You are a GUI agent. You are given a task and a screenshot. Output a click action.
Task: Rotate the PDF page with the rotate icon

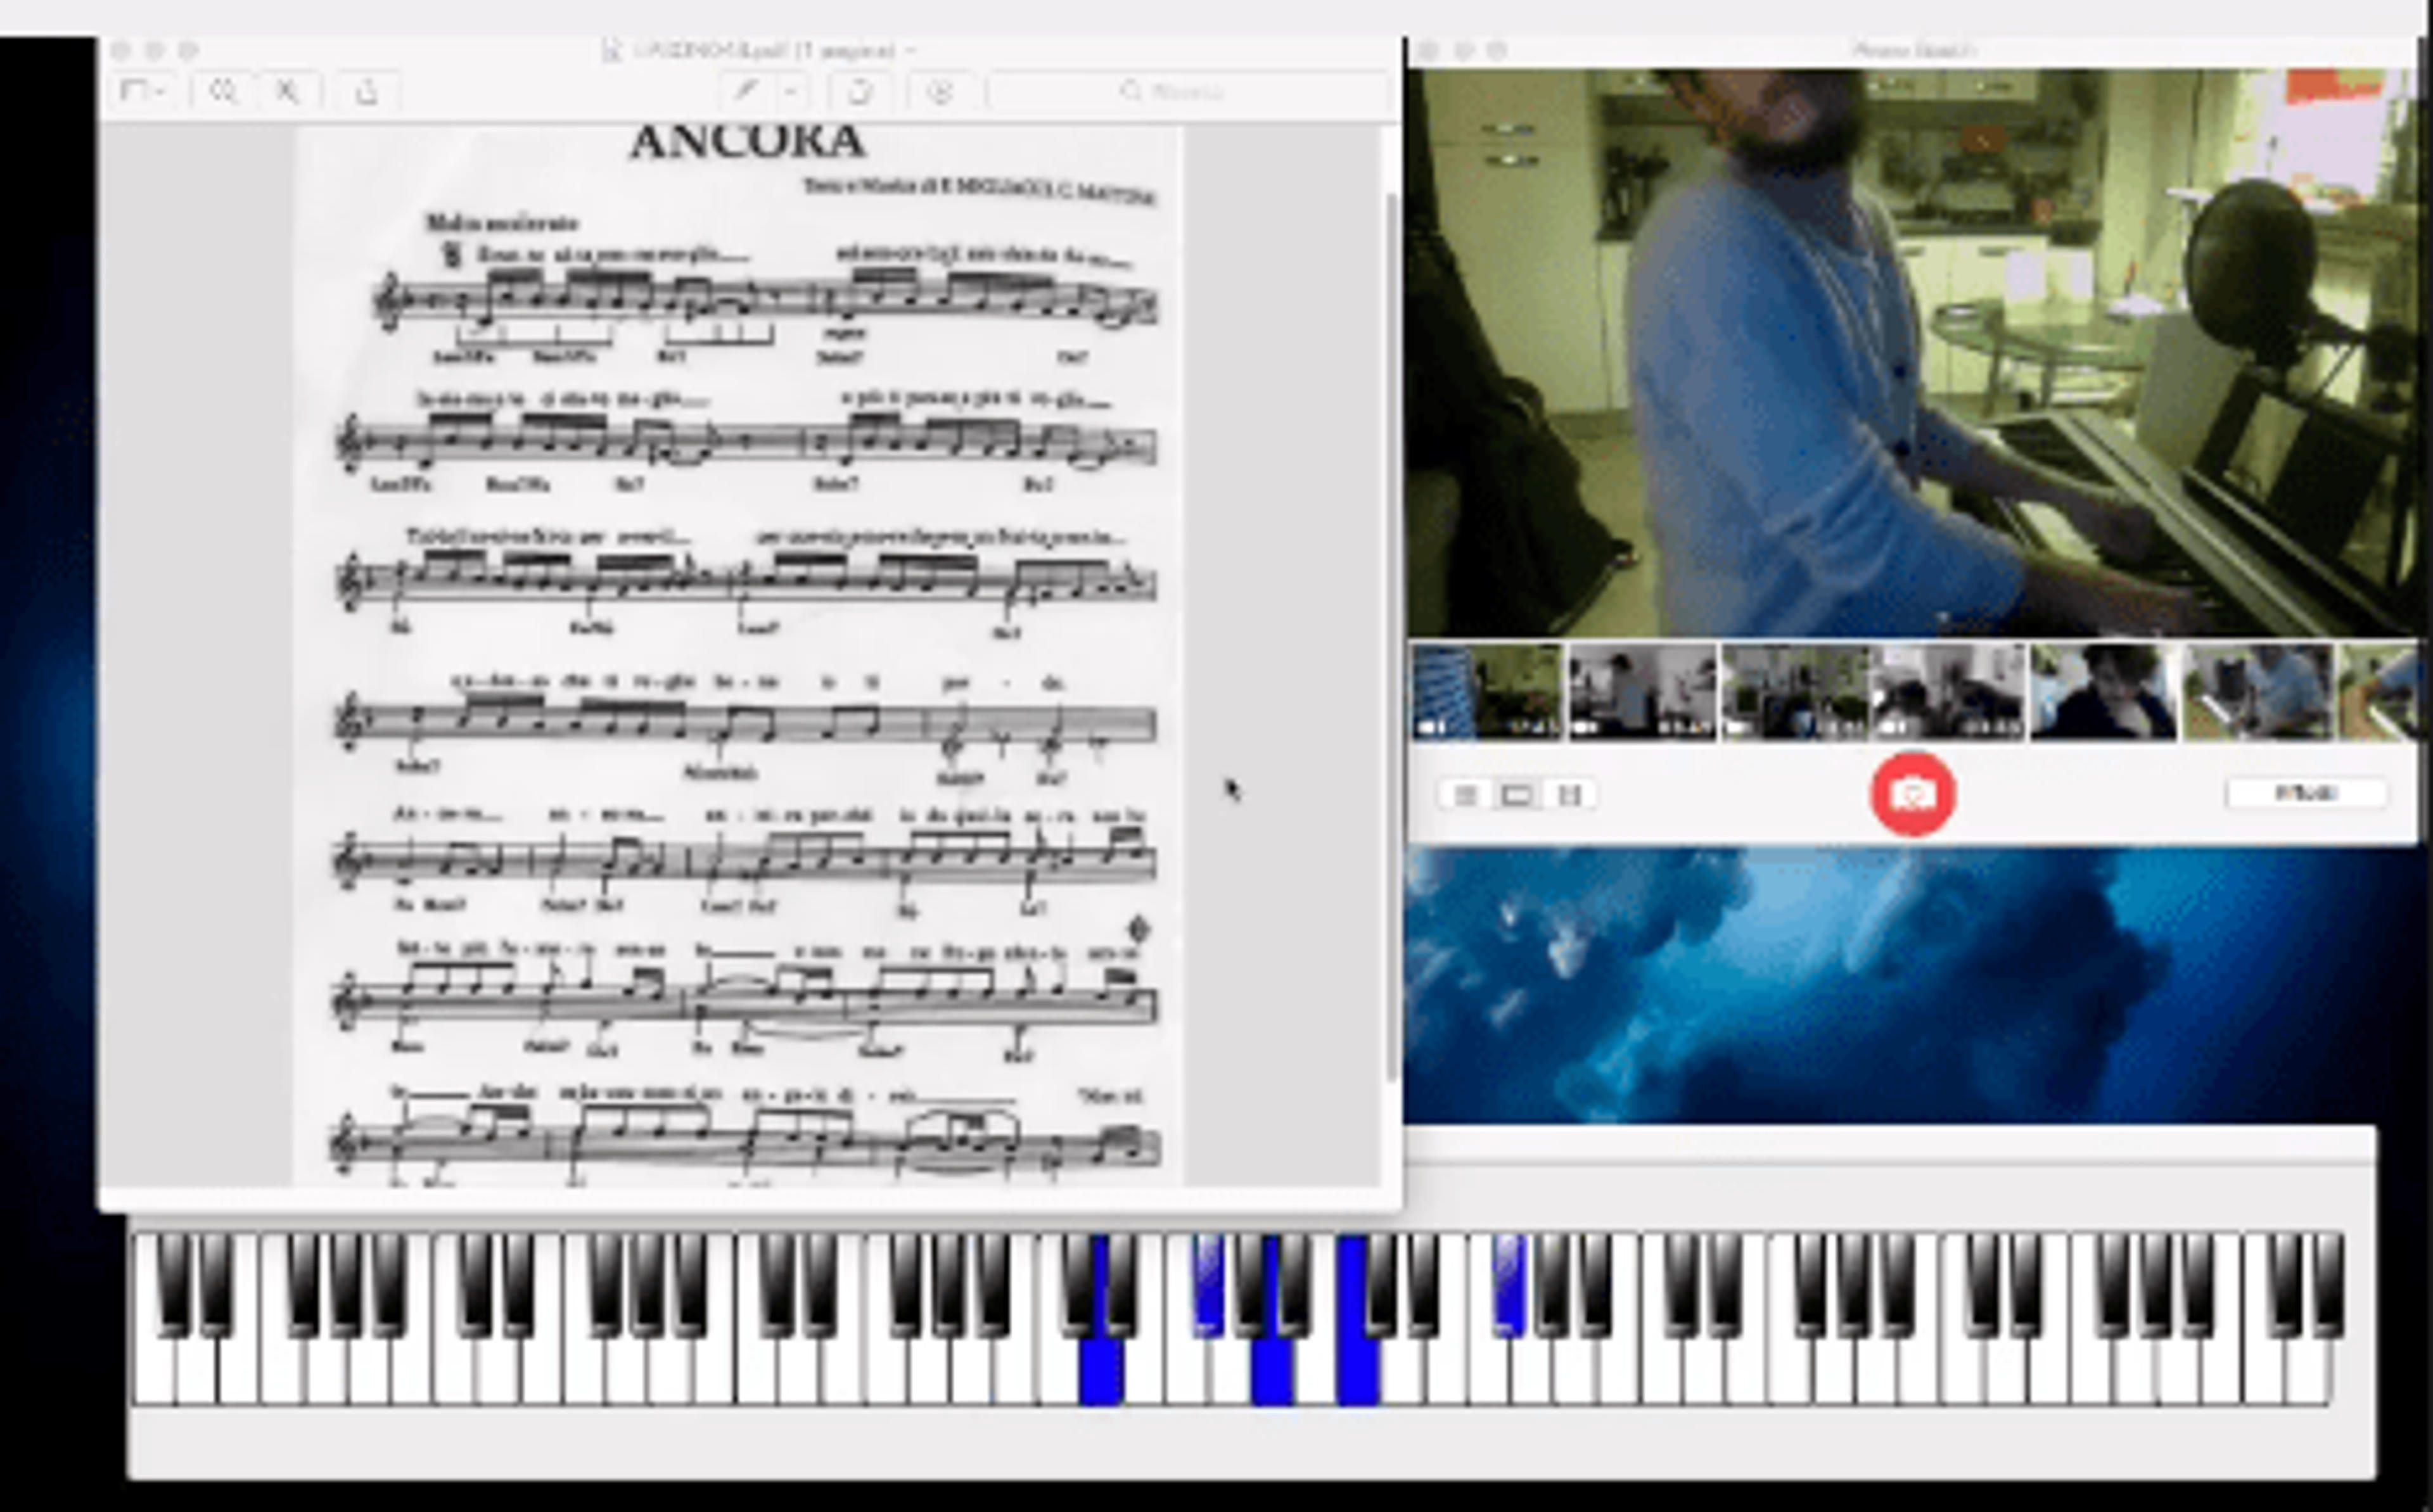point(860,92)
